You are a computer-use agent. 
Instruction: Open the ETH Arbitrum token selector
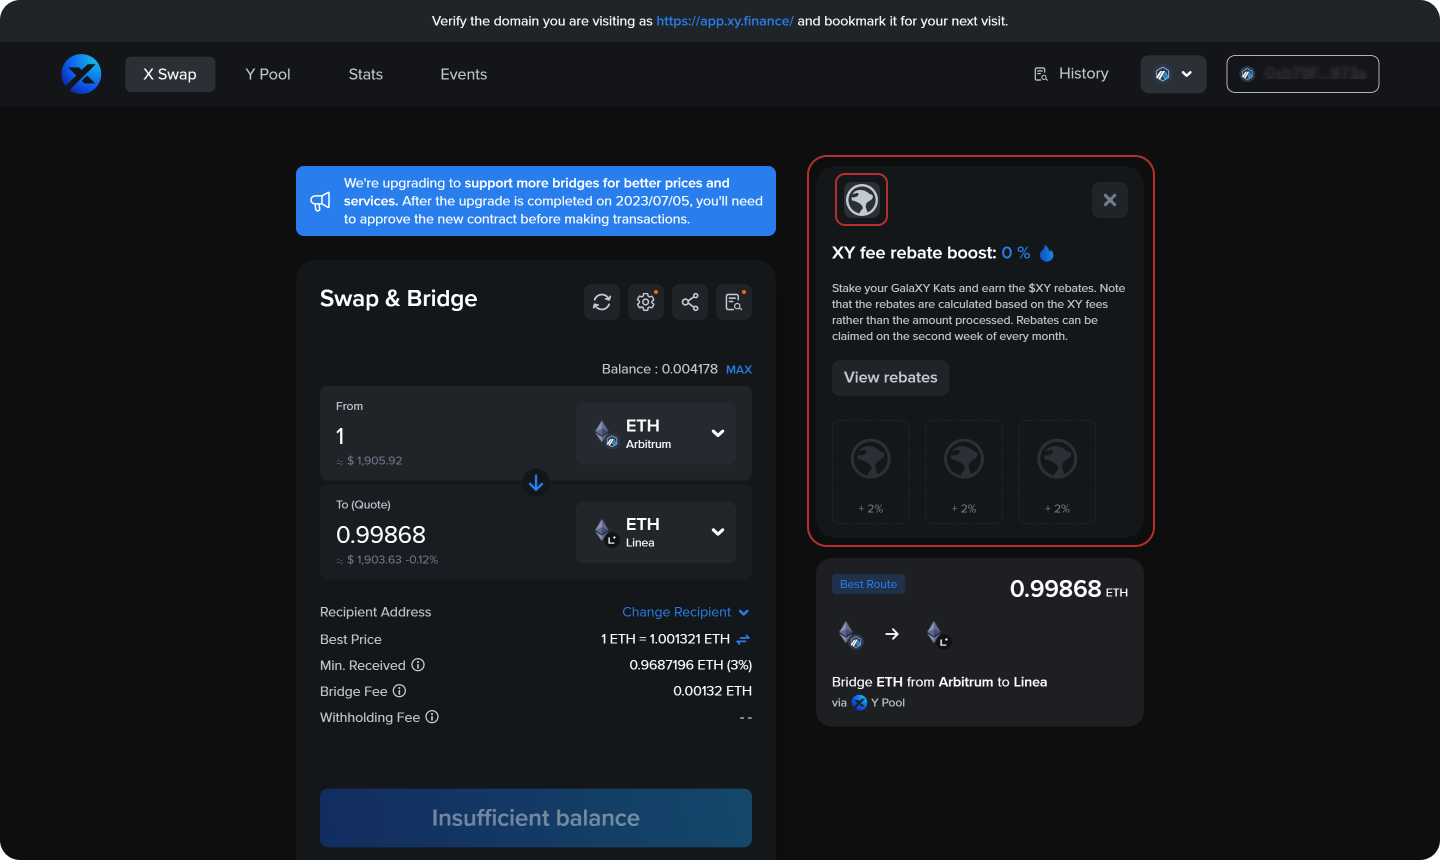point(655,432)
